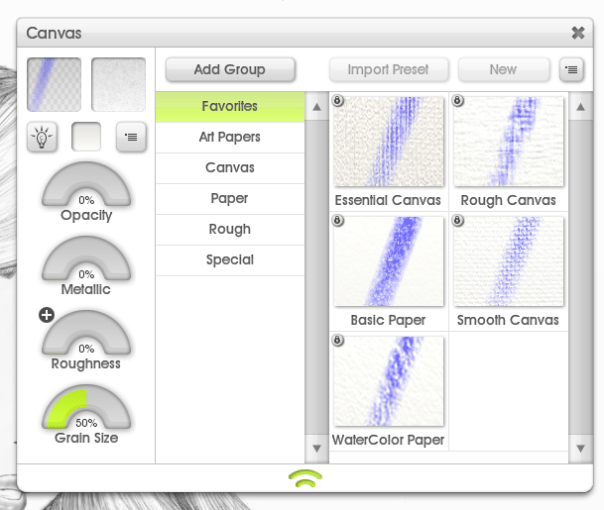Select the Art Papers group

229,137
